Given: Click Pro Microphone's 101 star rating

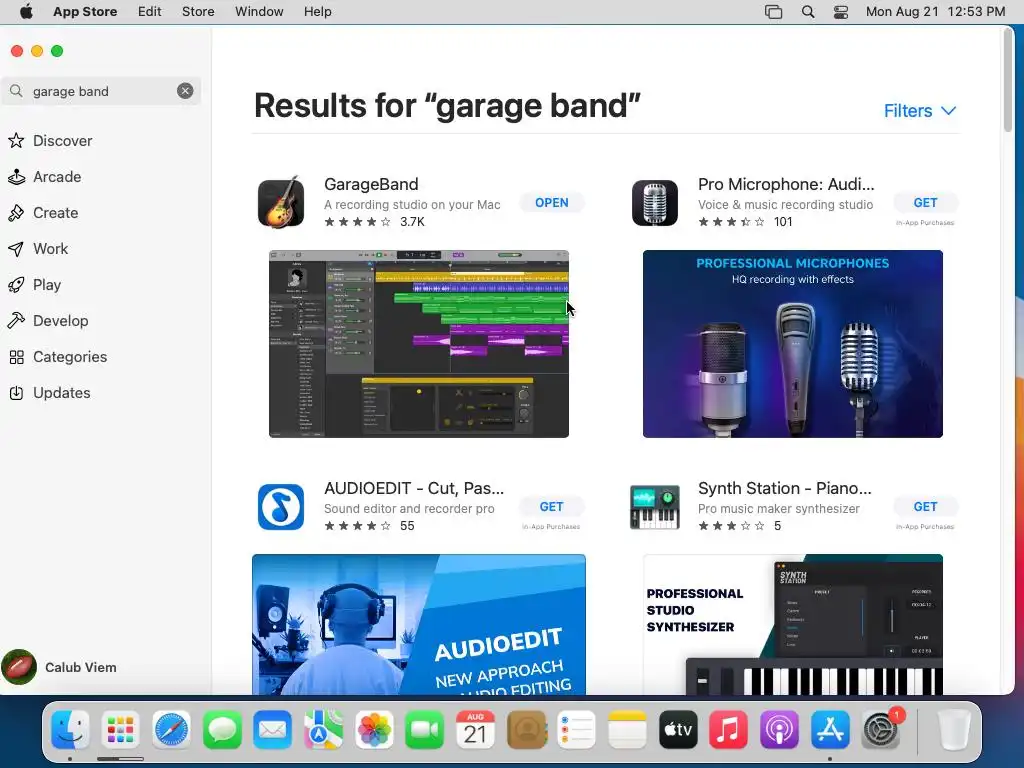Looking at the screenshot, I should pos(745,222).
